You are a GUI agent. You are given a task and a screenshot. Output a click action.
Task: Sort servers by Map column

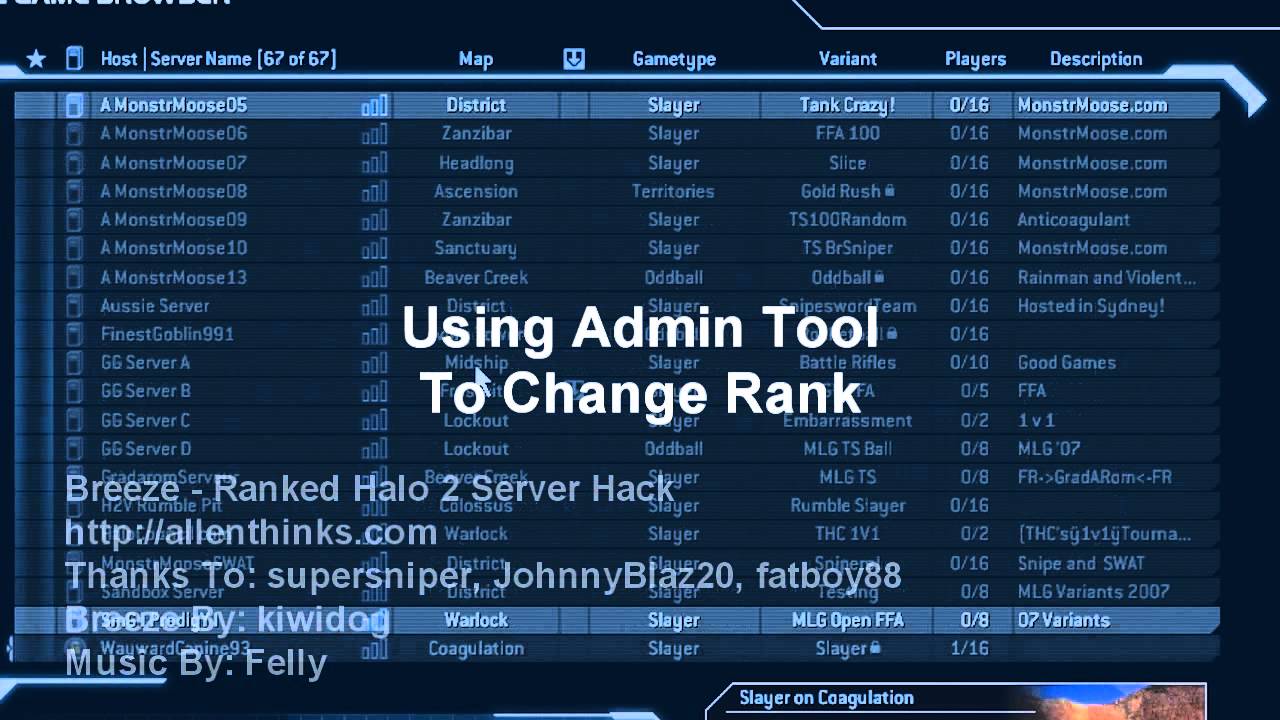(476, 59)
